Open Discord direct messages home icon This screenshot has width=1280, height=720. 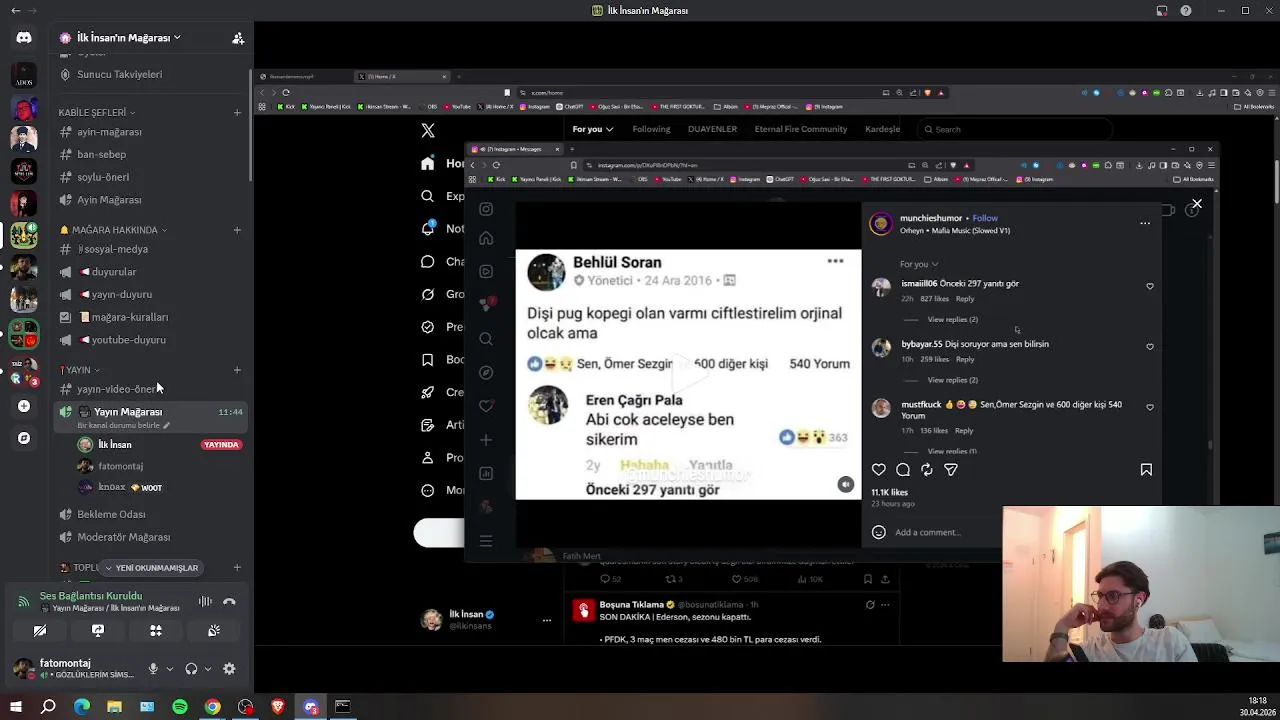(24, 38)
